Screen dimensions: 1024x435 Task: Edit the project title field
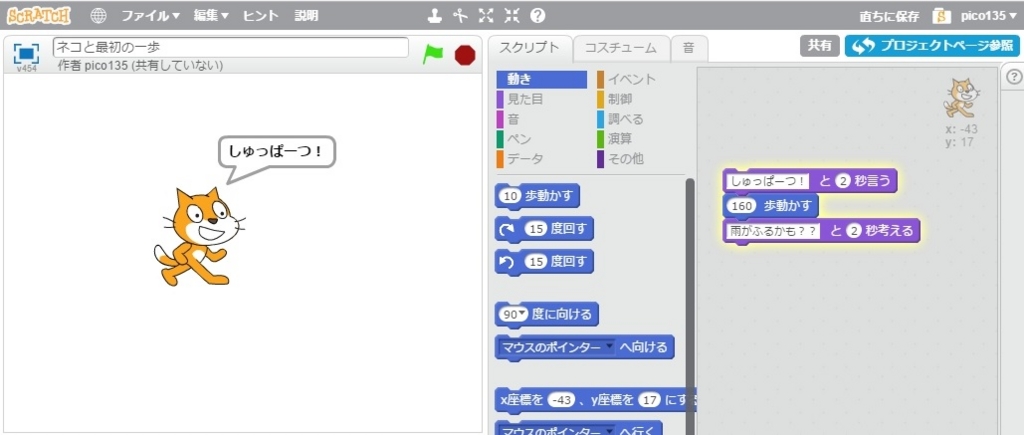coord(231,47)
